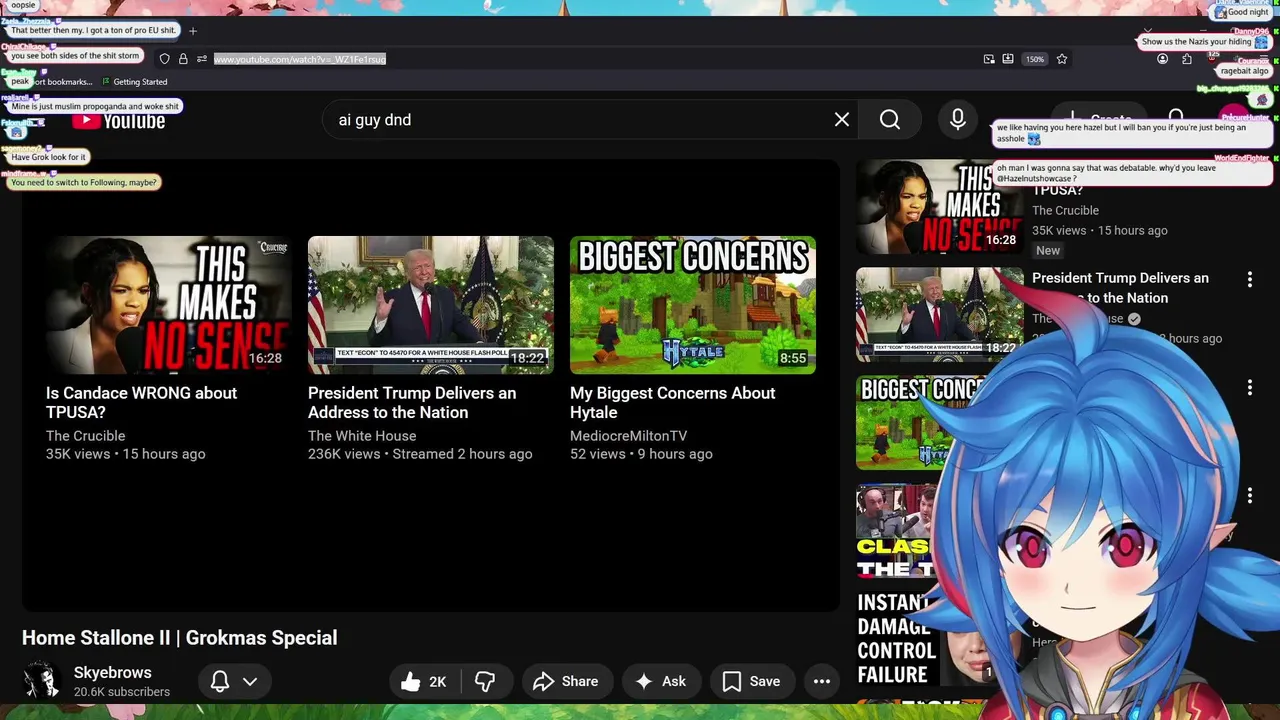Open notification bell dropdown for Skyebrows

pos(234,681)
